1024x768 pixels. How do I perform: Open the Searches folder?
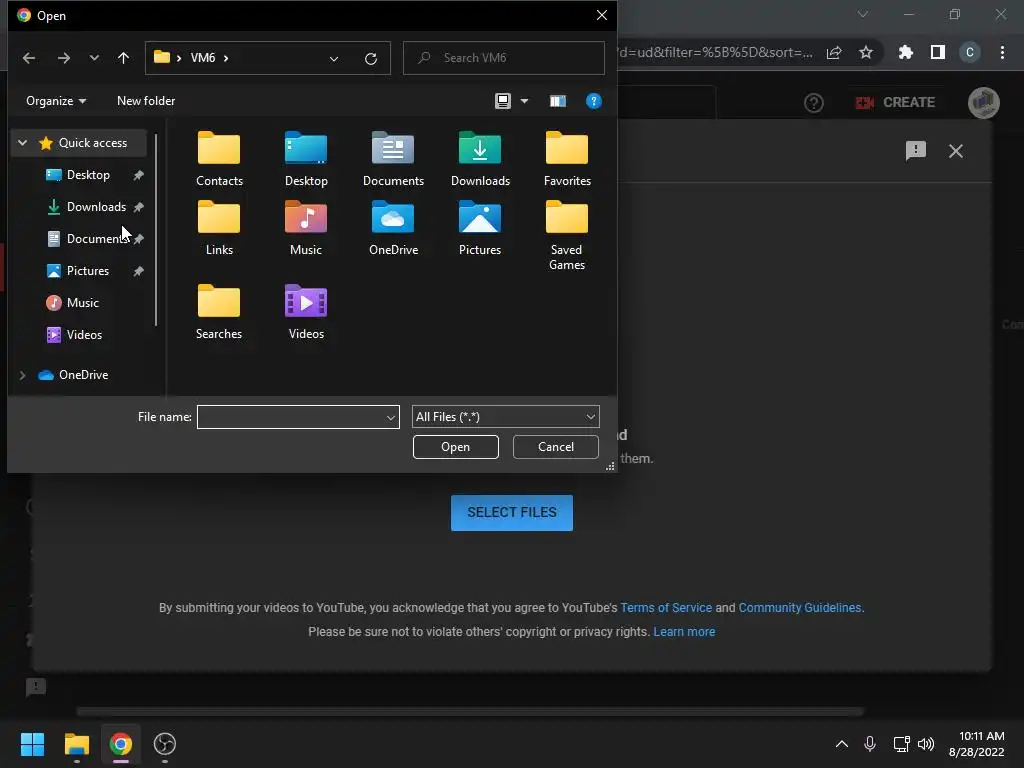pos(219,312)
